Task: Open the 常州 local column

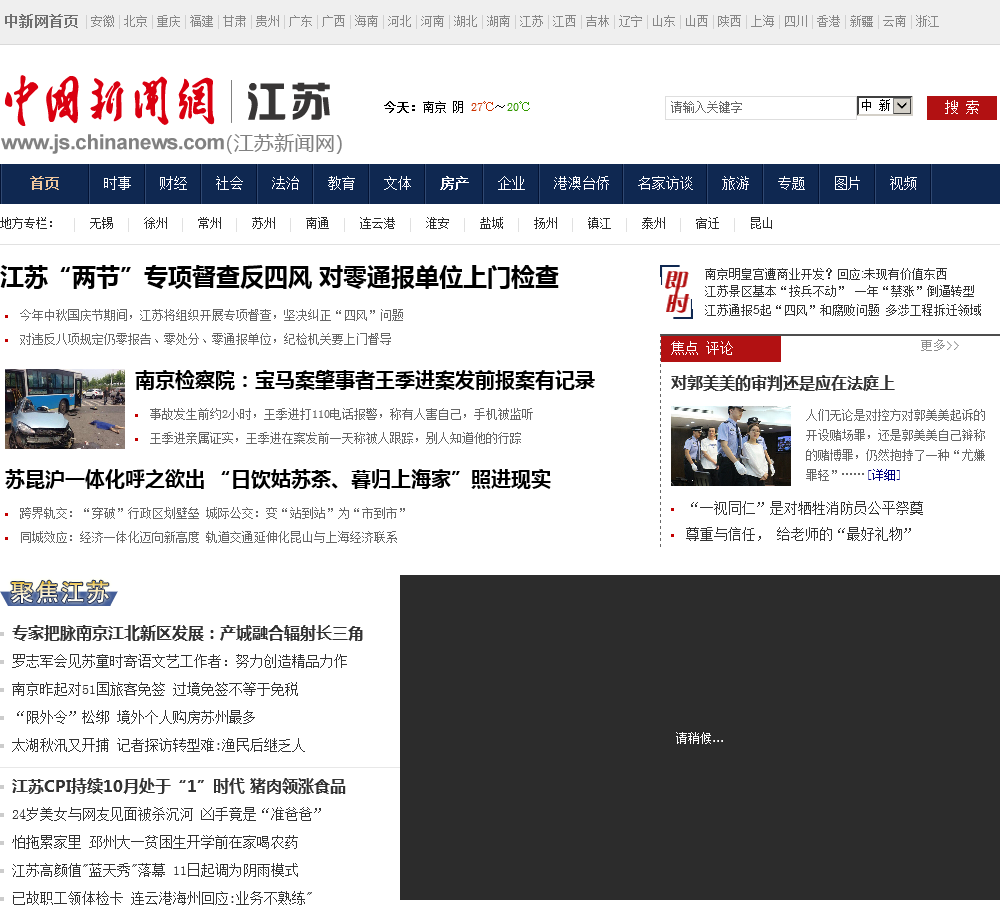Action: click(x=210, y=223)
